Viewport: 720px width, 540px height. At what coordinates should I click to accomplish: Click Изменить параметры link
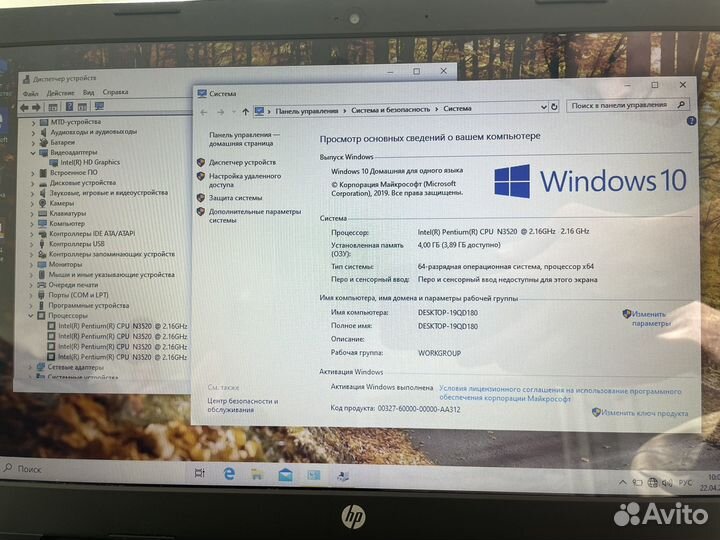pyautogui.click(x=651, y=319)
